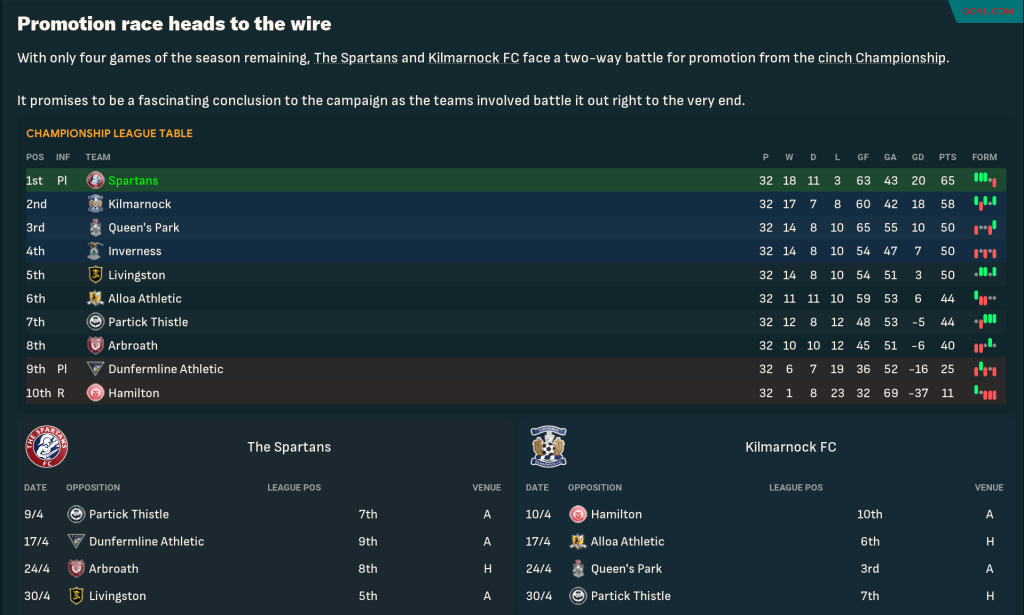Viewport: 1024px width, 615px height.
Task: Click the GOAL.COM source tag
Action: tap(985, 11)
